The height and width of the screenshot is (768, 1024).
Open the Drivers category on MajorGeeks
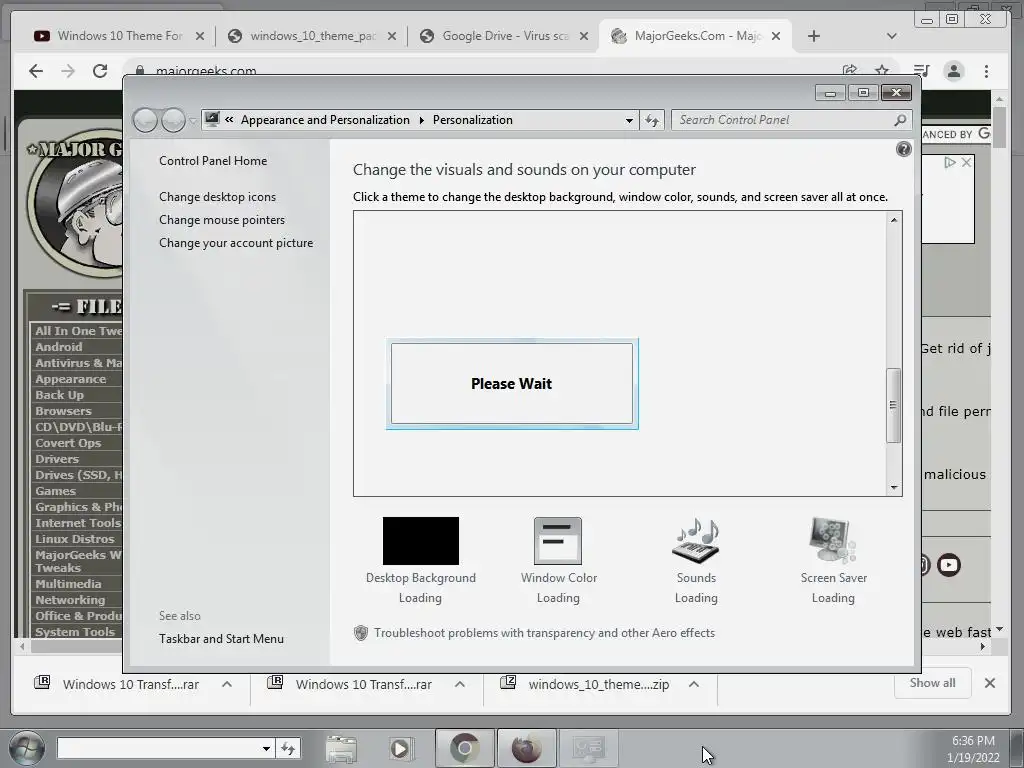coord(57,459)
